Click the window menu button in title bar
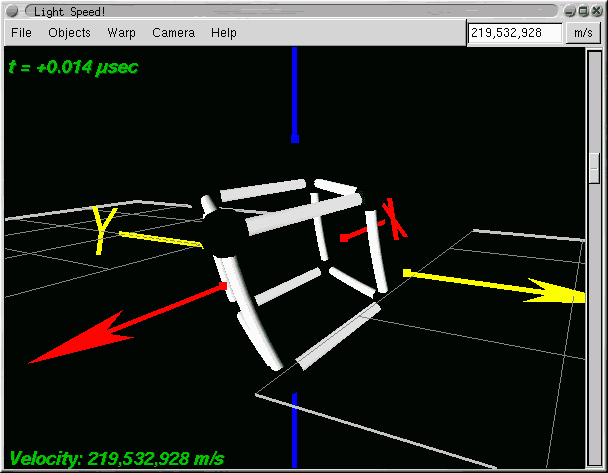Viewport: 608px width, 473px height. [x=12, y=11]
